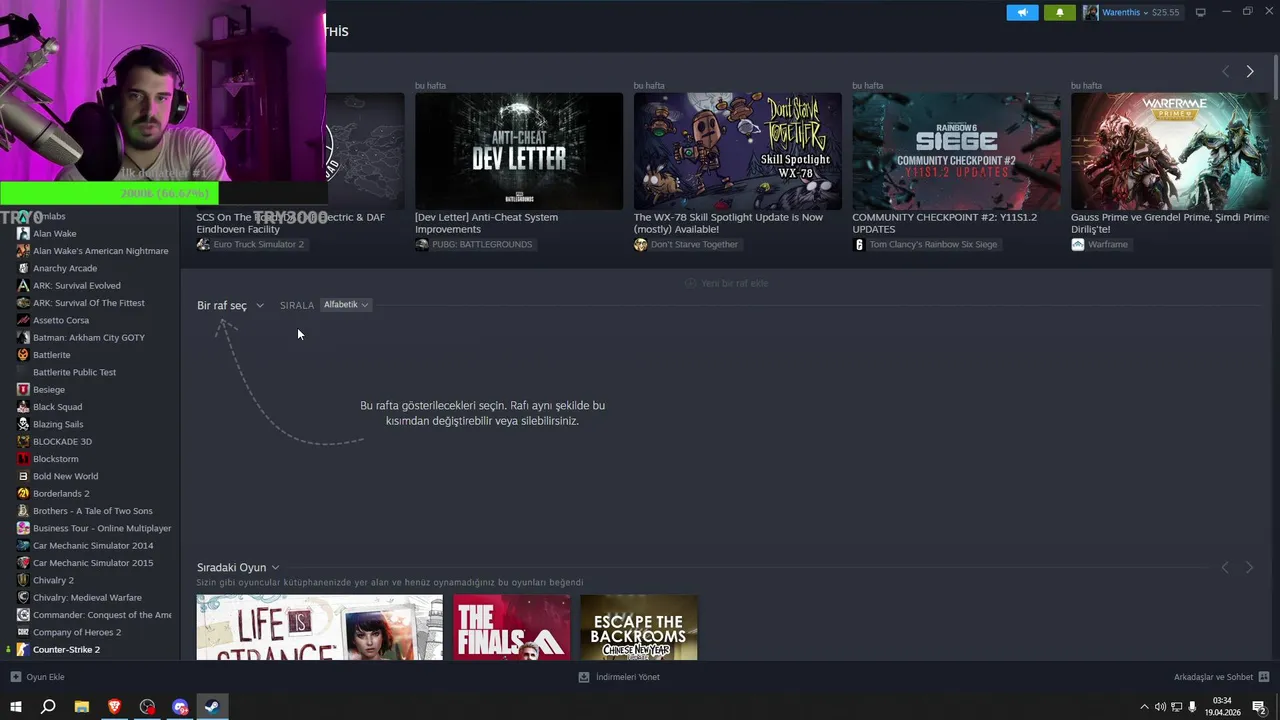Switch to Big Picture mode icon

1201,12
